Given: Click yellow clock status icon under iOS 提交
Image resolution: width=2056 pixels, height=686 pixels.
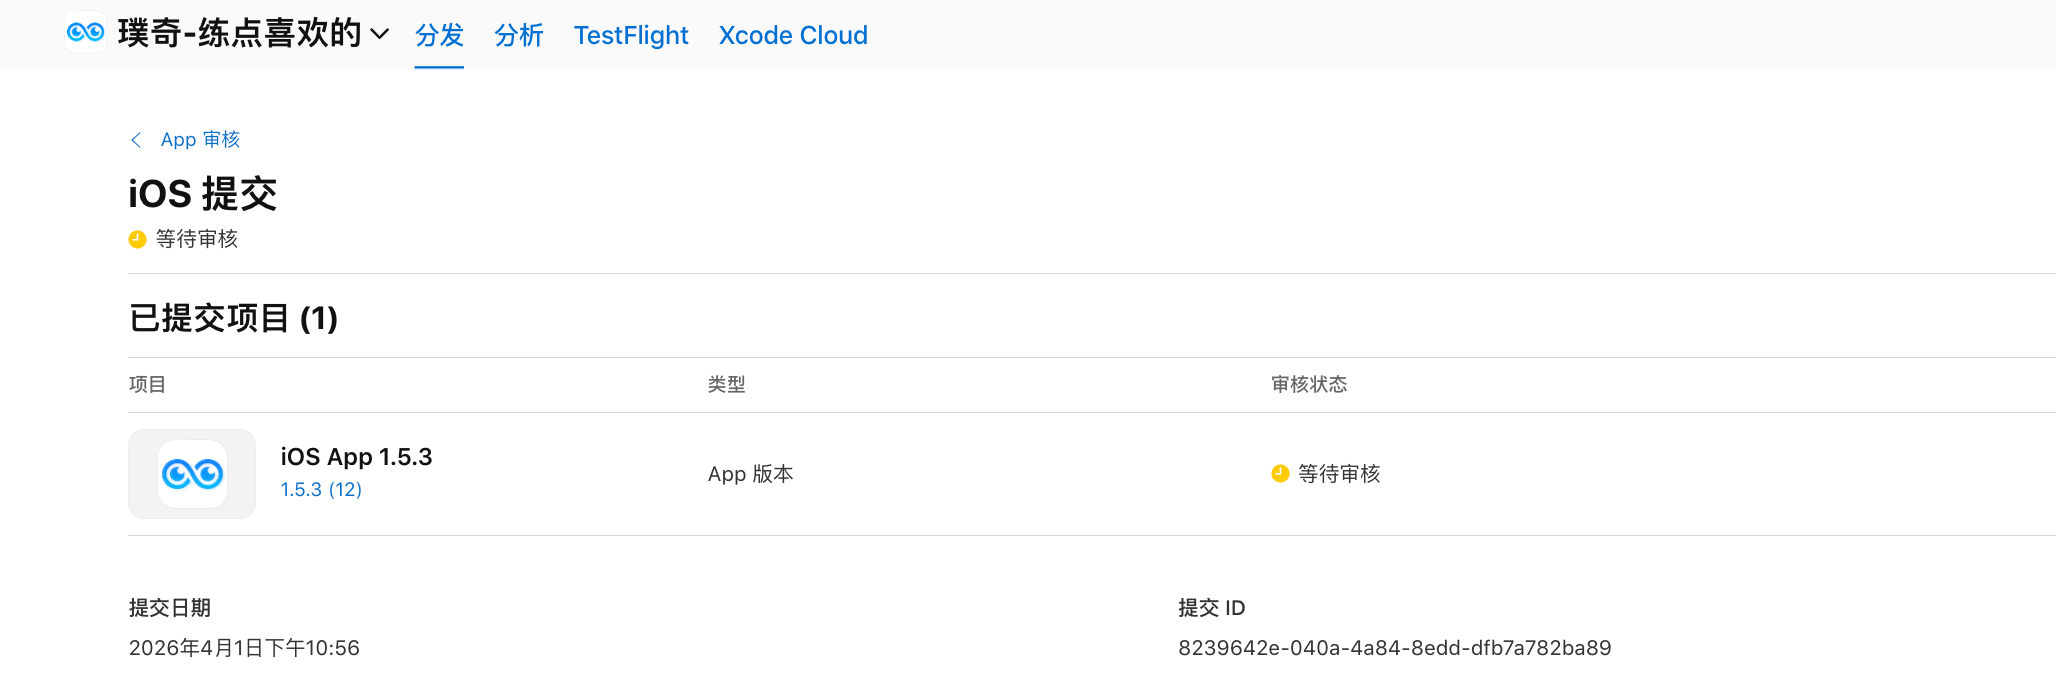Looking at the screenshot, I should [138, 239].
